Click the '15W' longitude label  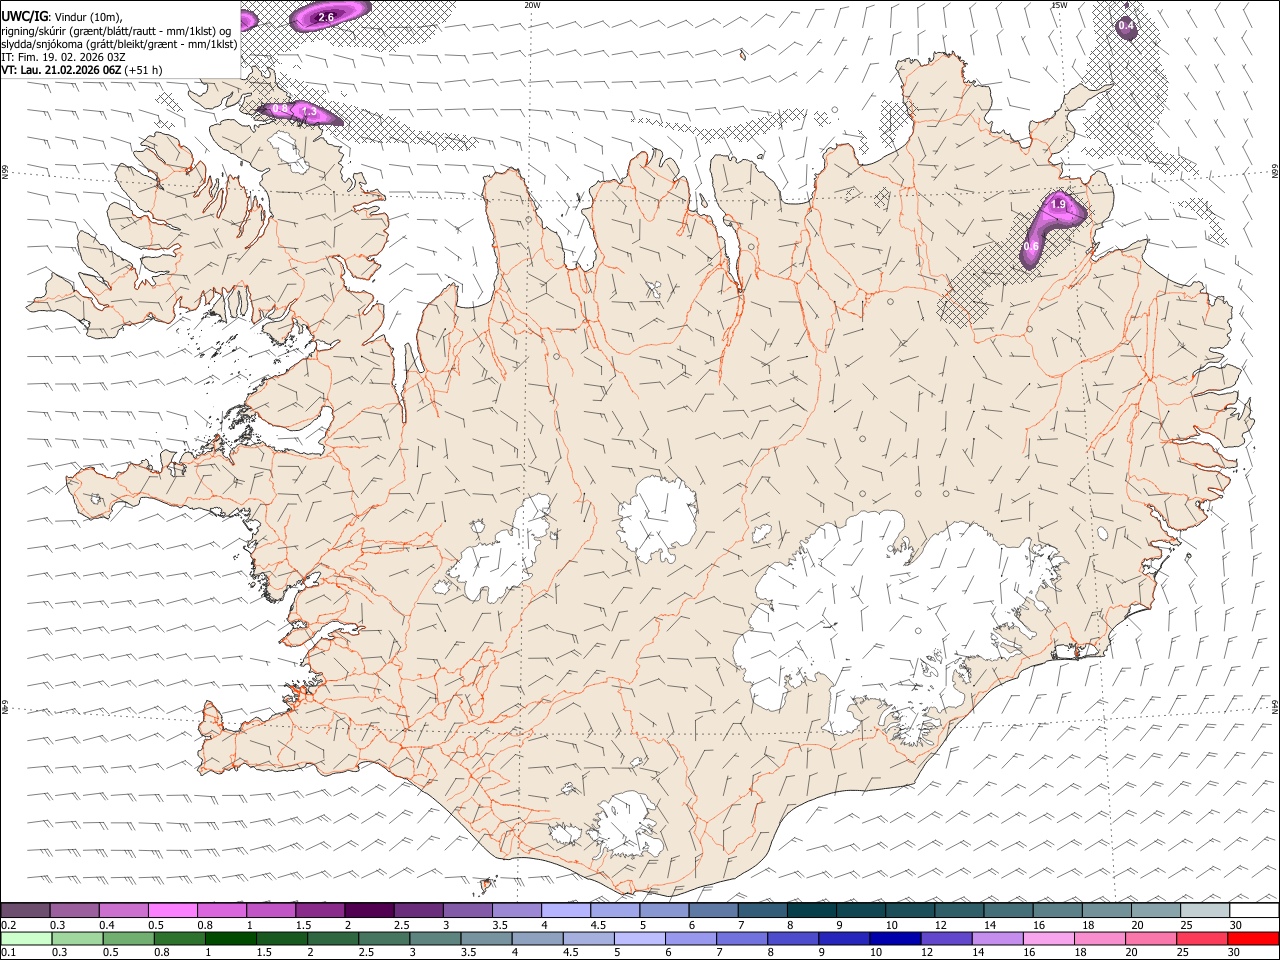(1058, 5)
